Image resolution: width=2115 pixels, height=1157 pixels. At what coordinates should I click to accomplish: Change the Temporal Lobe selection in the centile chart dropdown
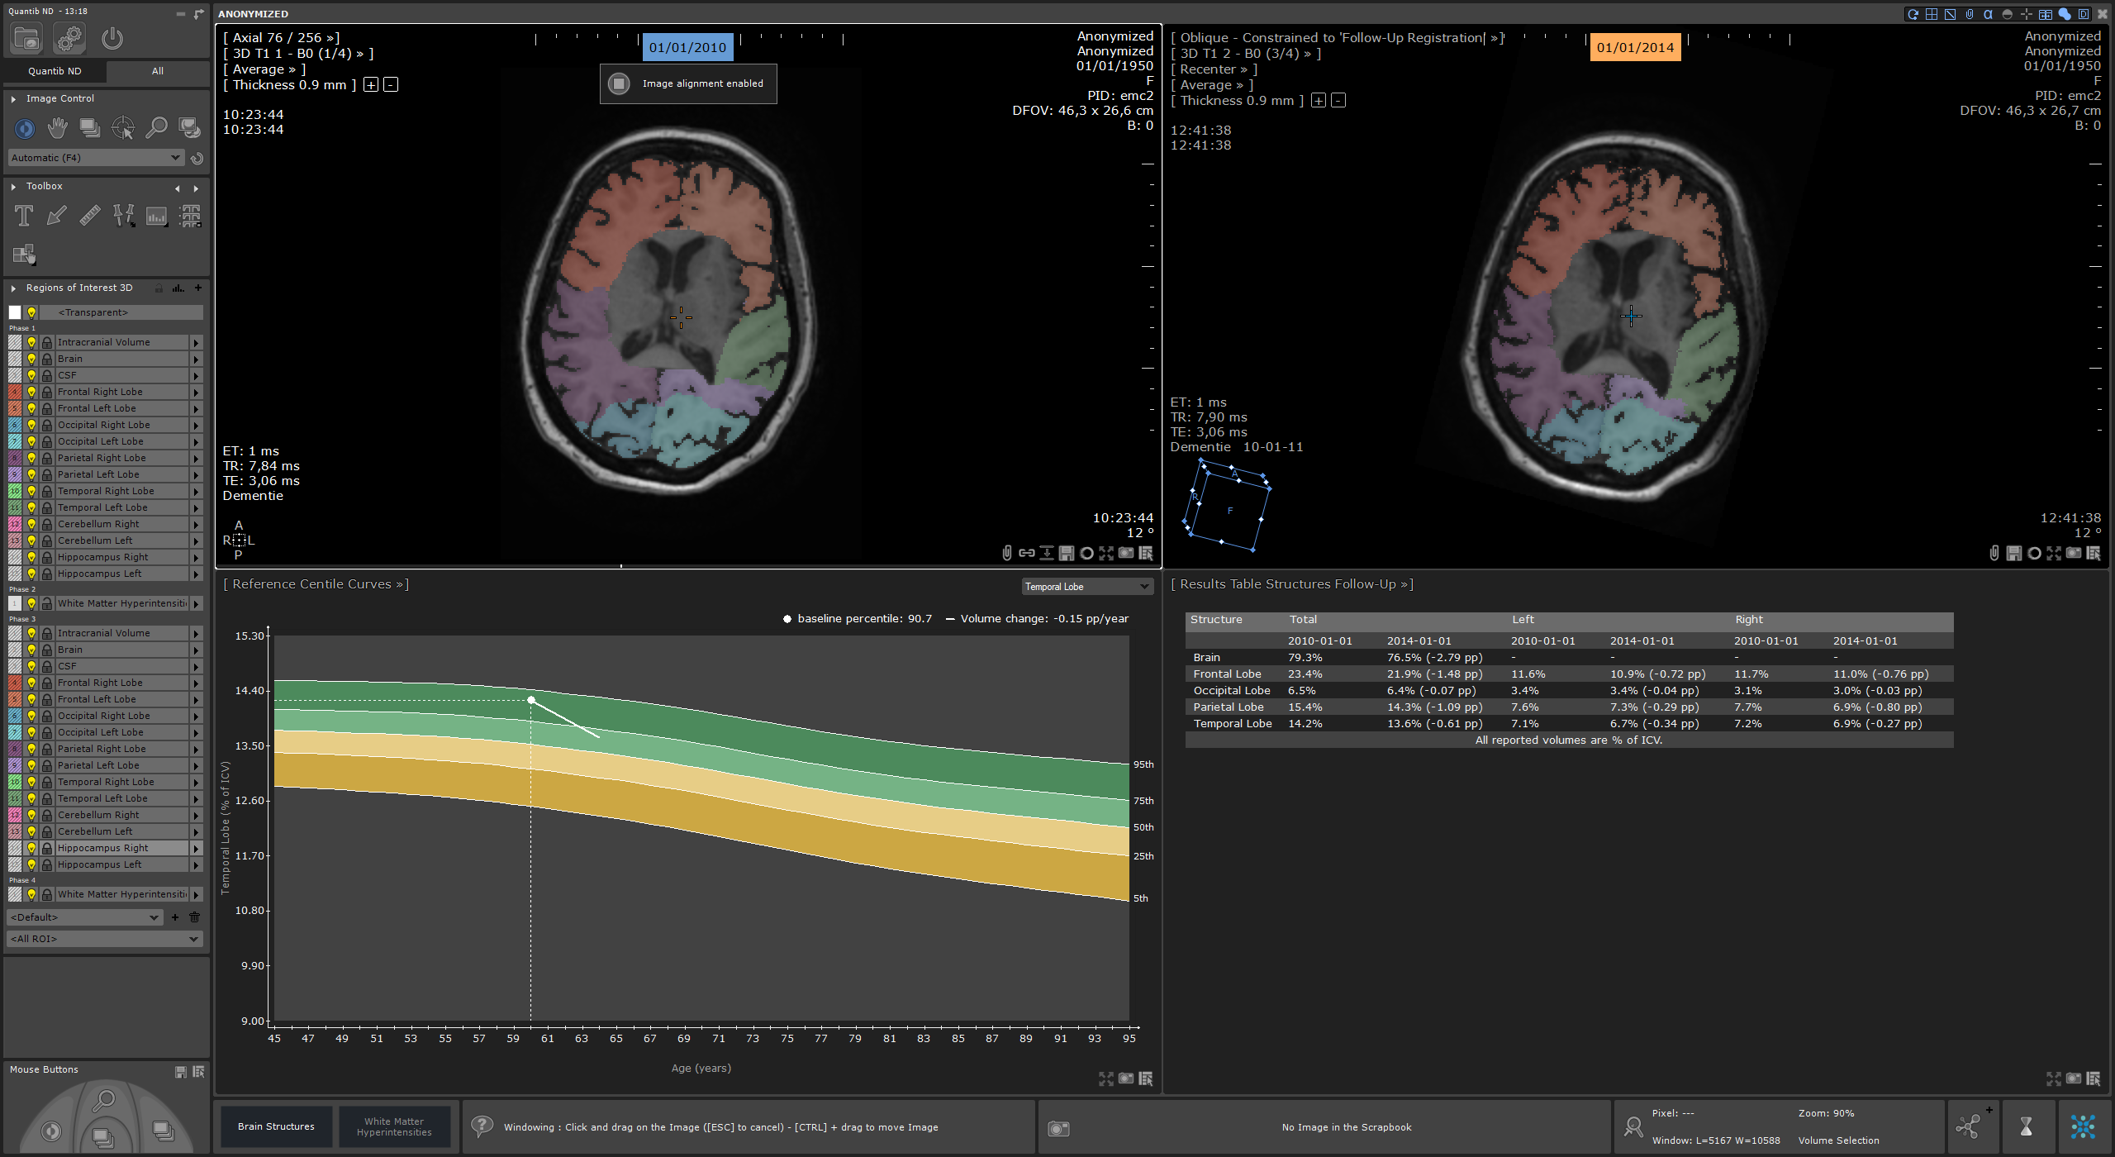[x=1086, y=586]
